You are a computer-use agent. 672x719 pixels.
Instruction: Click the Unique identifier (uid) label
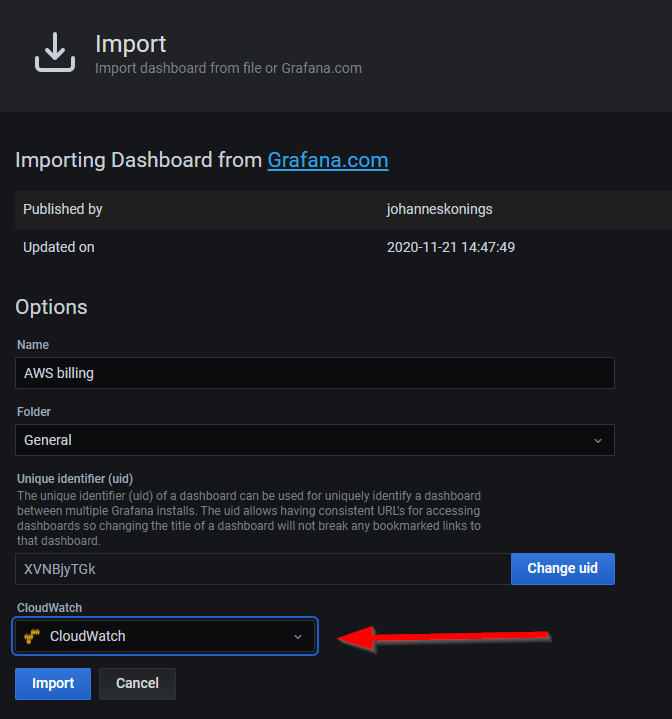(75, 479)
